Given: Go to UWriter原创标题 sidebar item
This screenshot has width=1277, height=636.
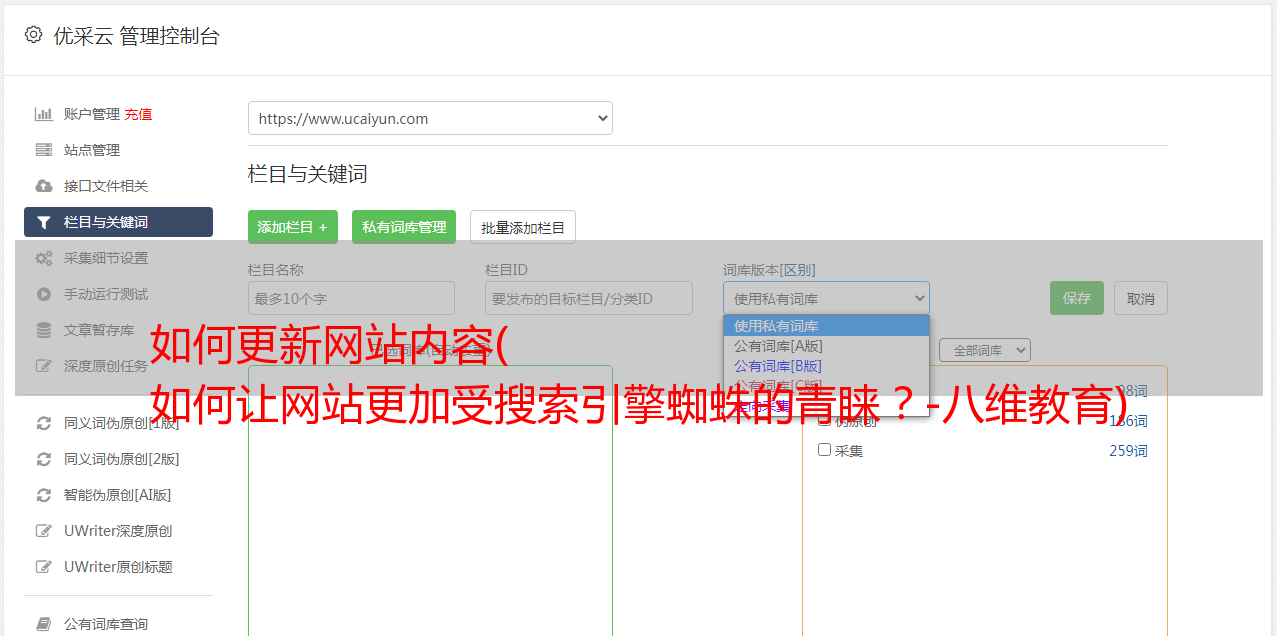Looking at the screenshot, I should [x=118, y=567].
